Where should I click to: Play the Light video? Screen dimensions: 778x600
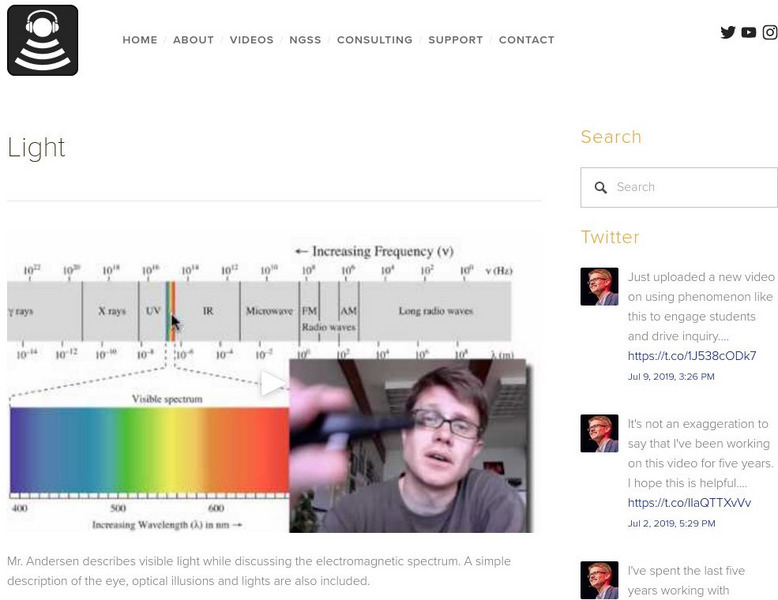click(272, 384)
